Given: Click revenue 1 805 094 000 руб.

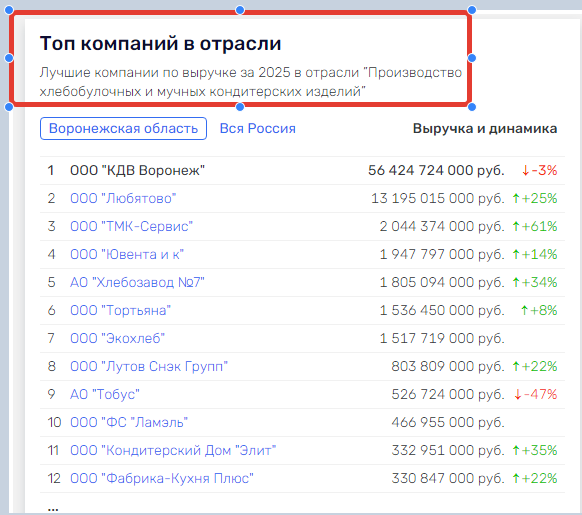Looking at the screenshot, I should (x=442, y=282).
